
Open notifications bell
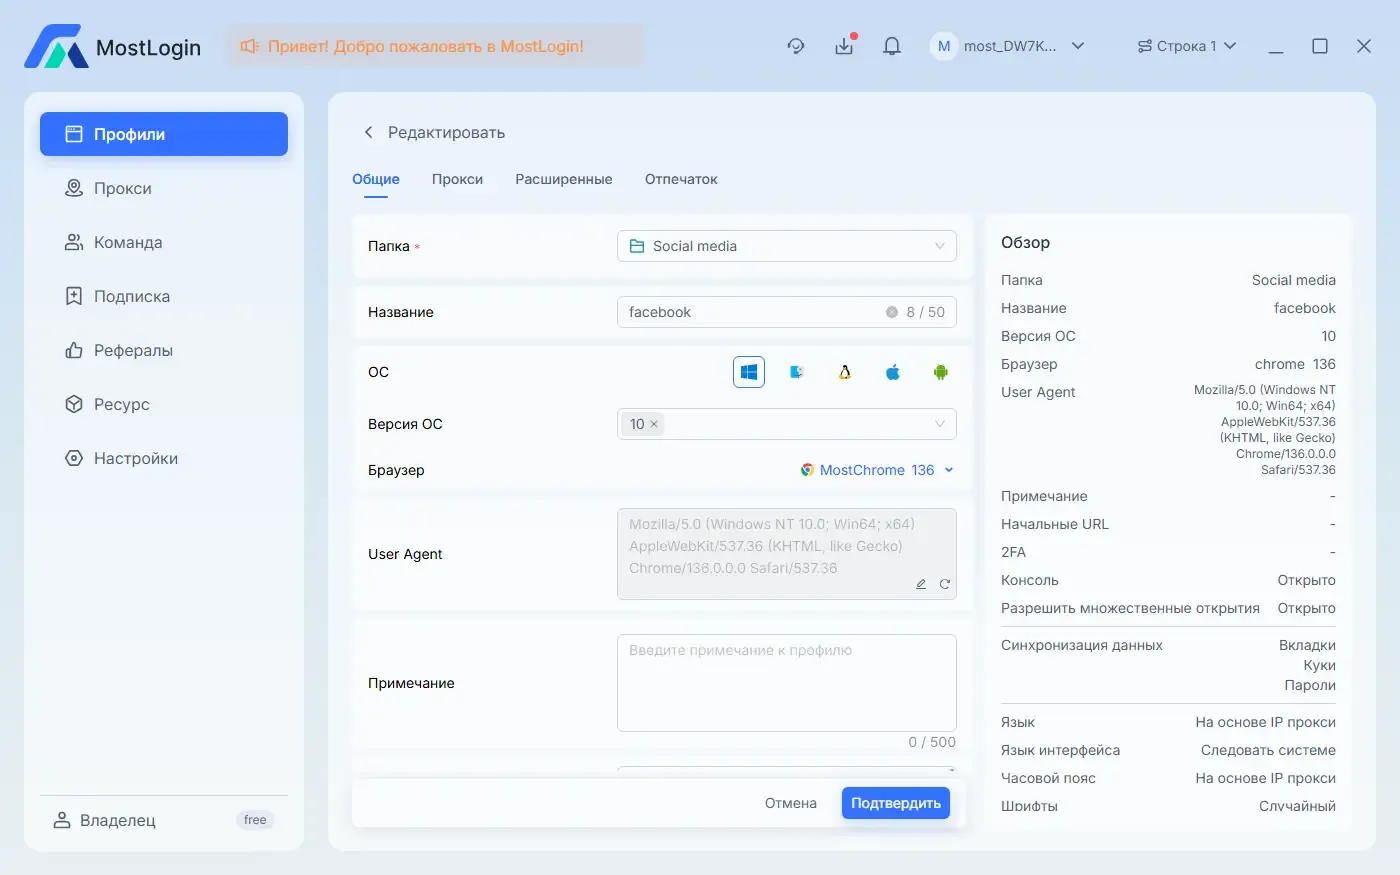coord(892,46)
